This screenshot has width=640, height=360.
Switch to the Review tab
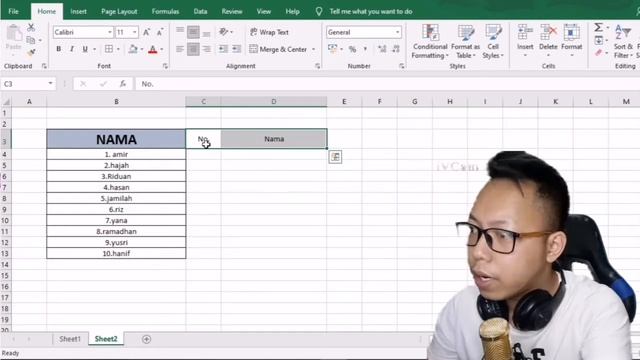click(x=232, y=11)
